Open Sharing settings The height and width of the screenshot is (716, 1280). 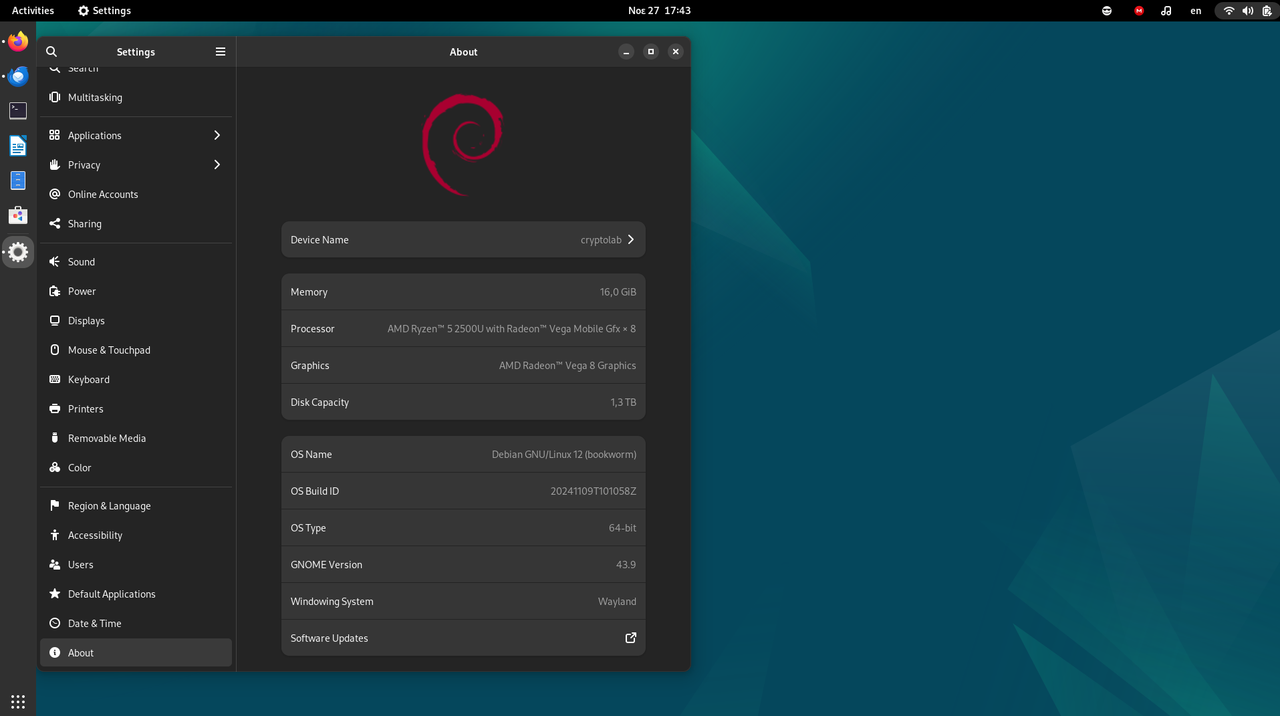136,224
